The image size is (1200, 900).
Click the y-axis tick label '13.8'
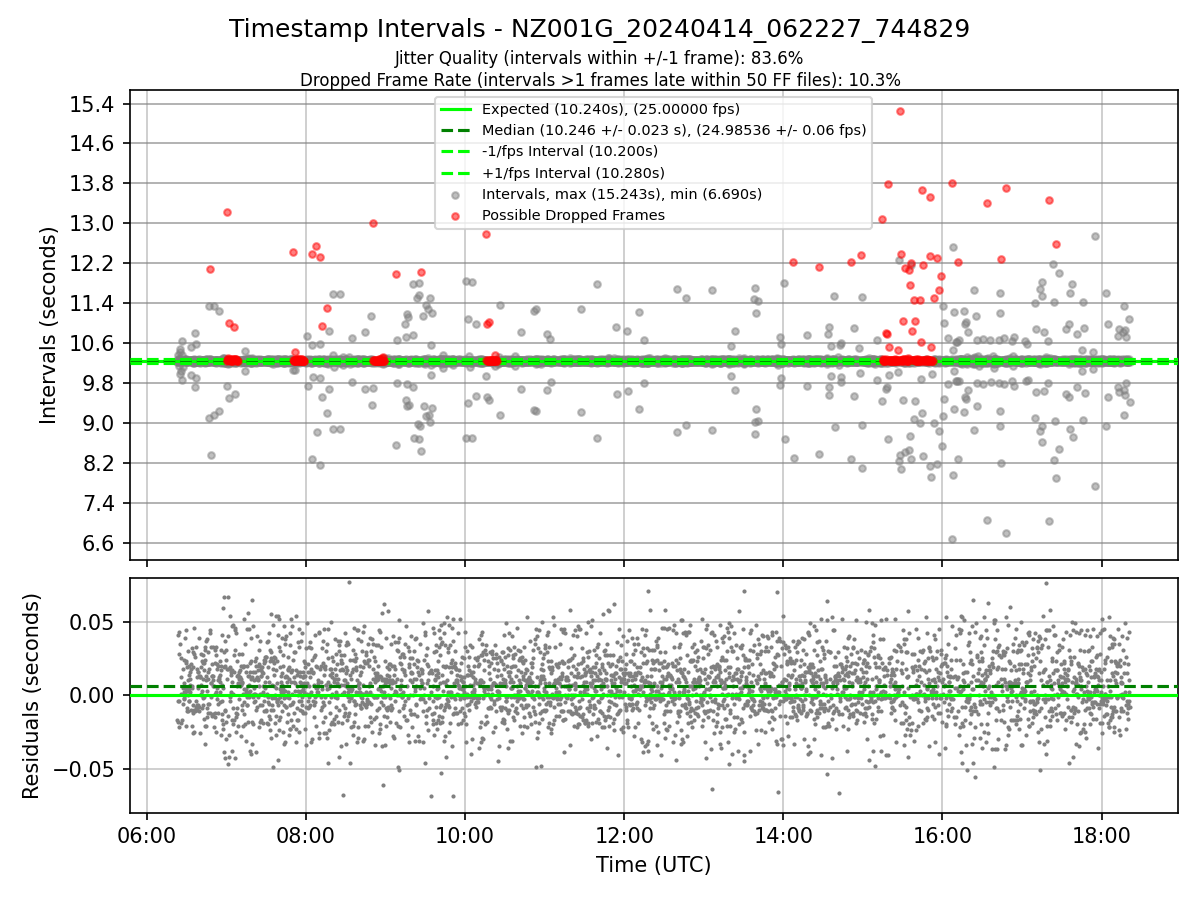[94, 184]
